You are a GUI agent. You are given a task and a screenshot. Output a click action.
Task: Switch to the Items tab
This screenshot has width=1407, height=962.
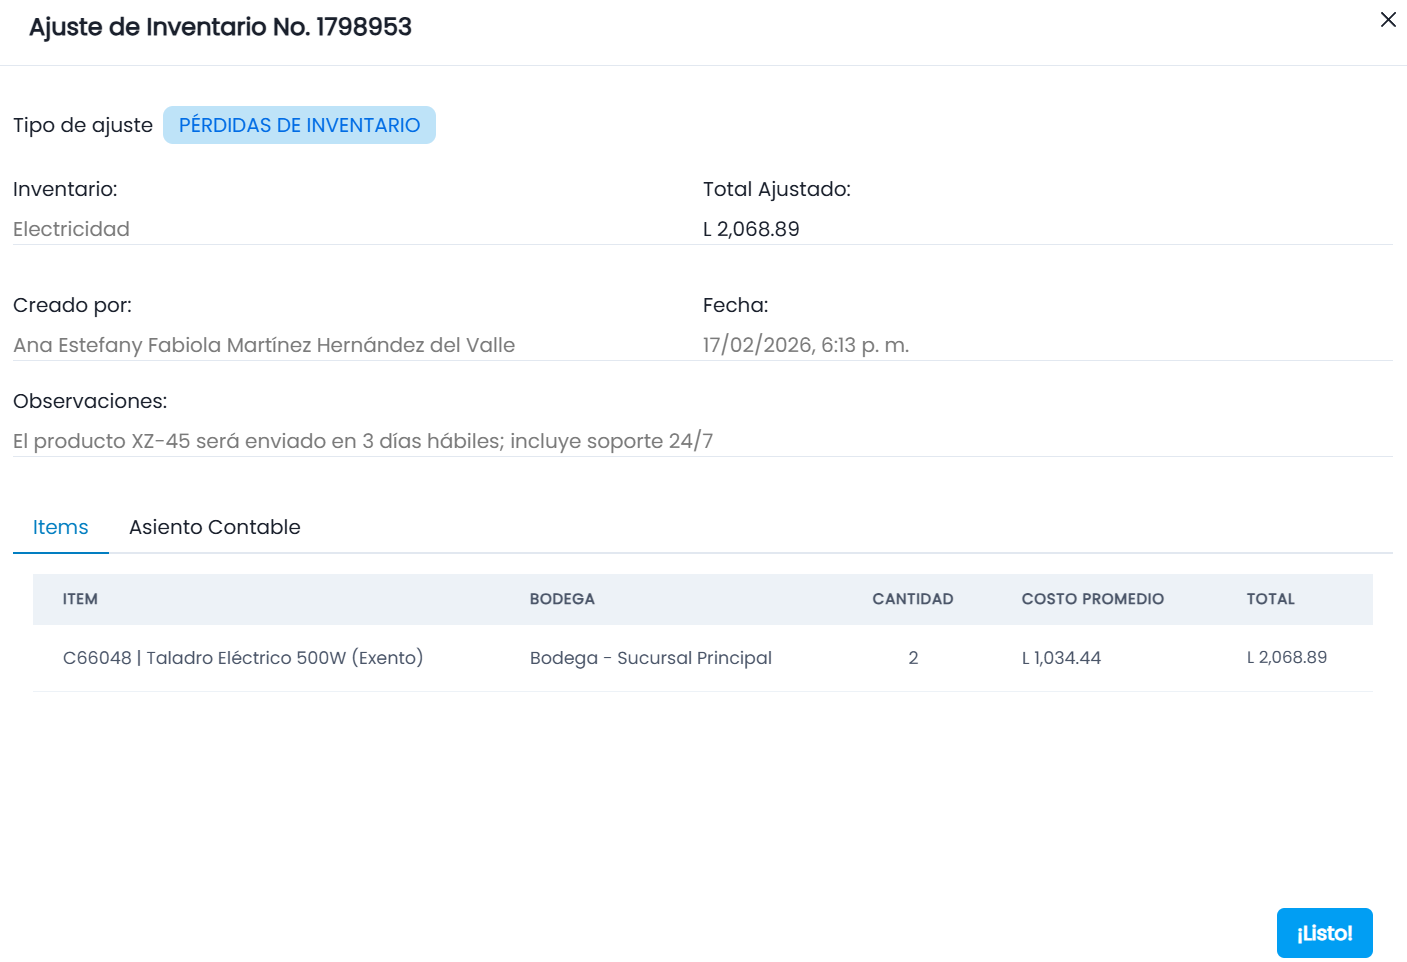pos(61,527)
